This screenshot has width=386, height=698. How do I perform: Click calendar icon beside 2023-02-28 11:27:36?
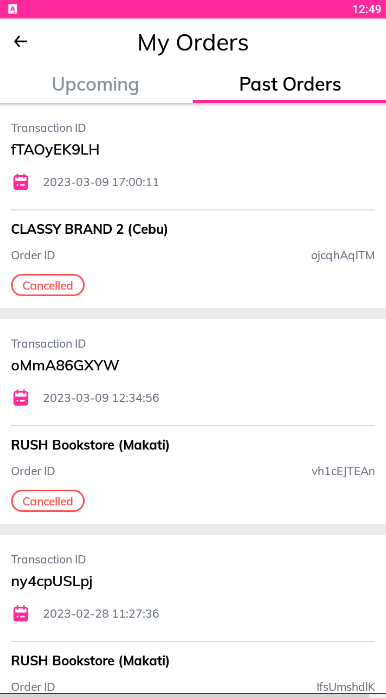(20, 613)
